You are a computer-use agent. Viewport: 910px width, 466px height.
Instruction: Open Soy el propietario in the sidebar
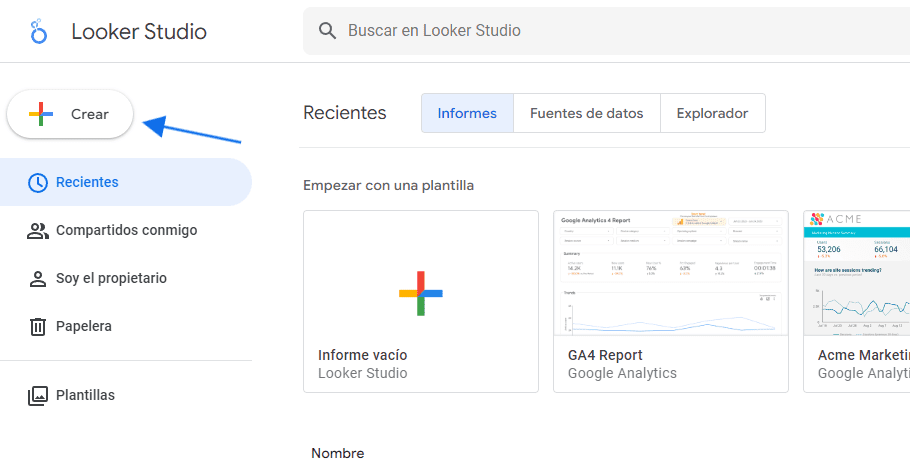(x=126, y=279)
